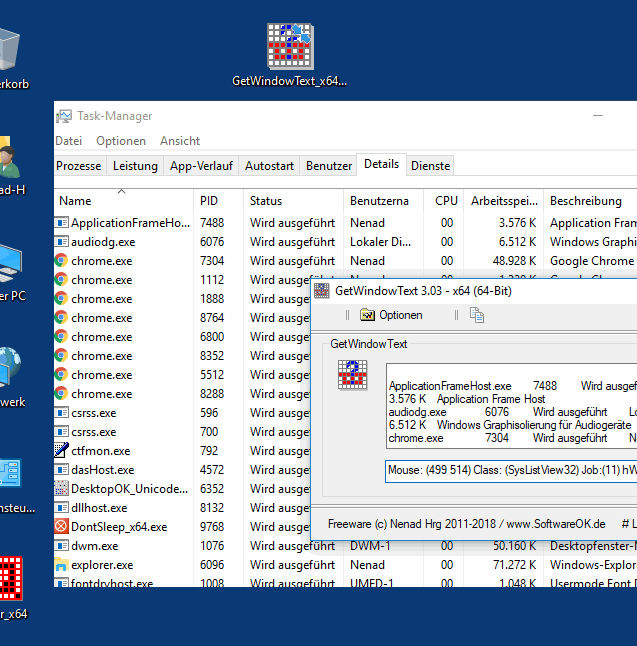The image size is (637, 646).
Task: Select the audiodg.exe process icon
Action: pos(61,241)
